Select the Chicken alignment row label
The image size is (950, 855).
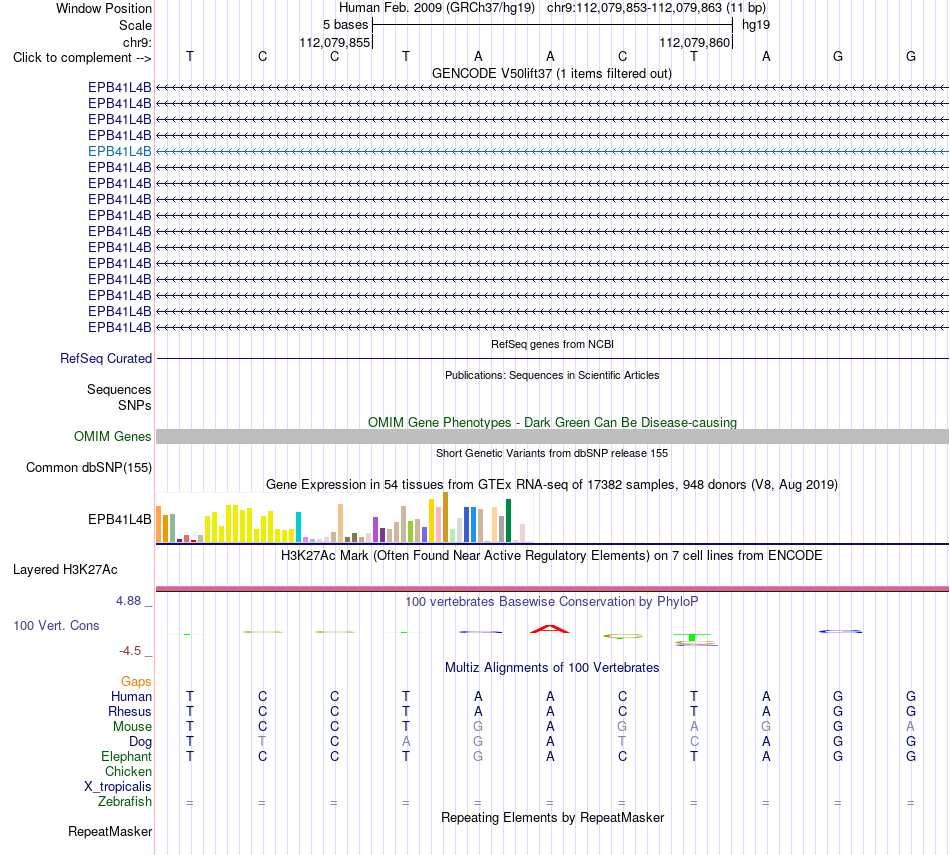tap(128, 771)
